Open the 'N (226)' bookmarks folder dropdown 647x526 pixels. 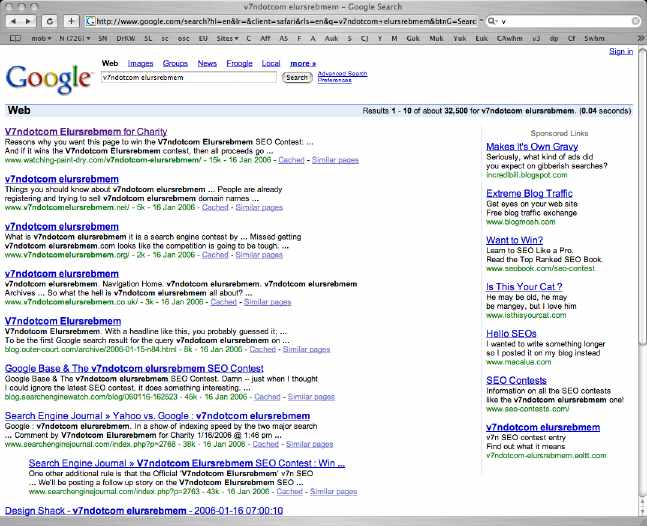tap(74, 38)
